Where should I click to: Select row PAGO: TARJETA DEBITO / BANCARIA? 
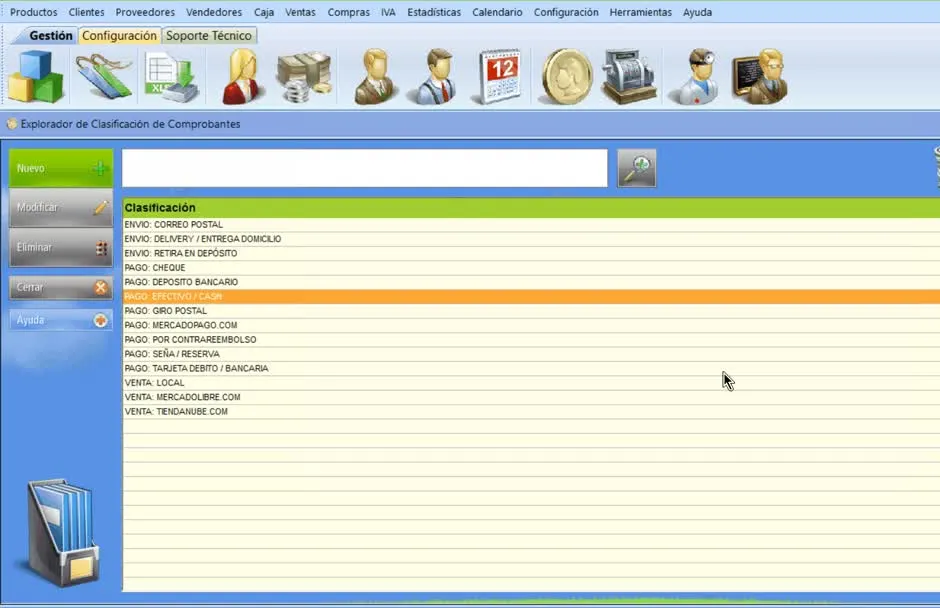[531, 369]
